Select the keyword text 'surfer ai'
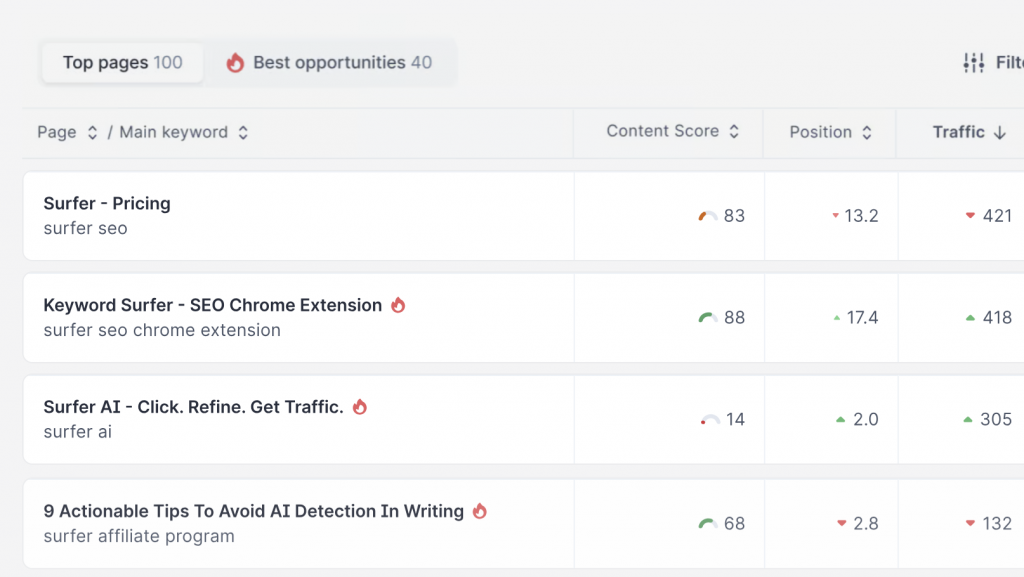1024x577 pixels. point(78,432)
